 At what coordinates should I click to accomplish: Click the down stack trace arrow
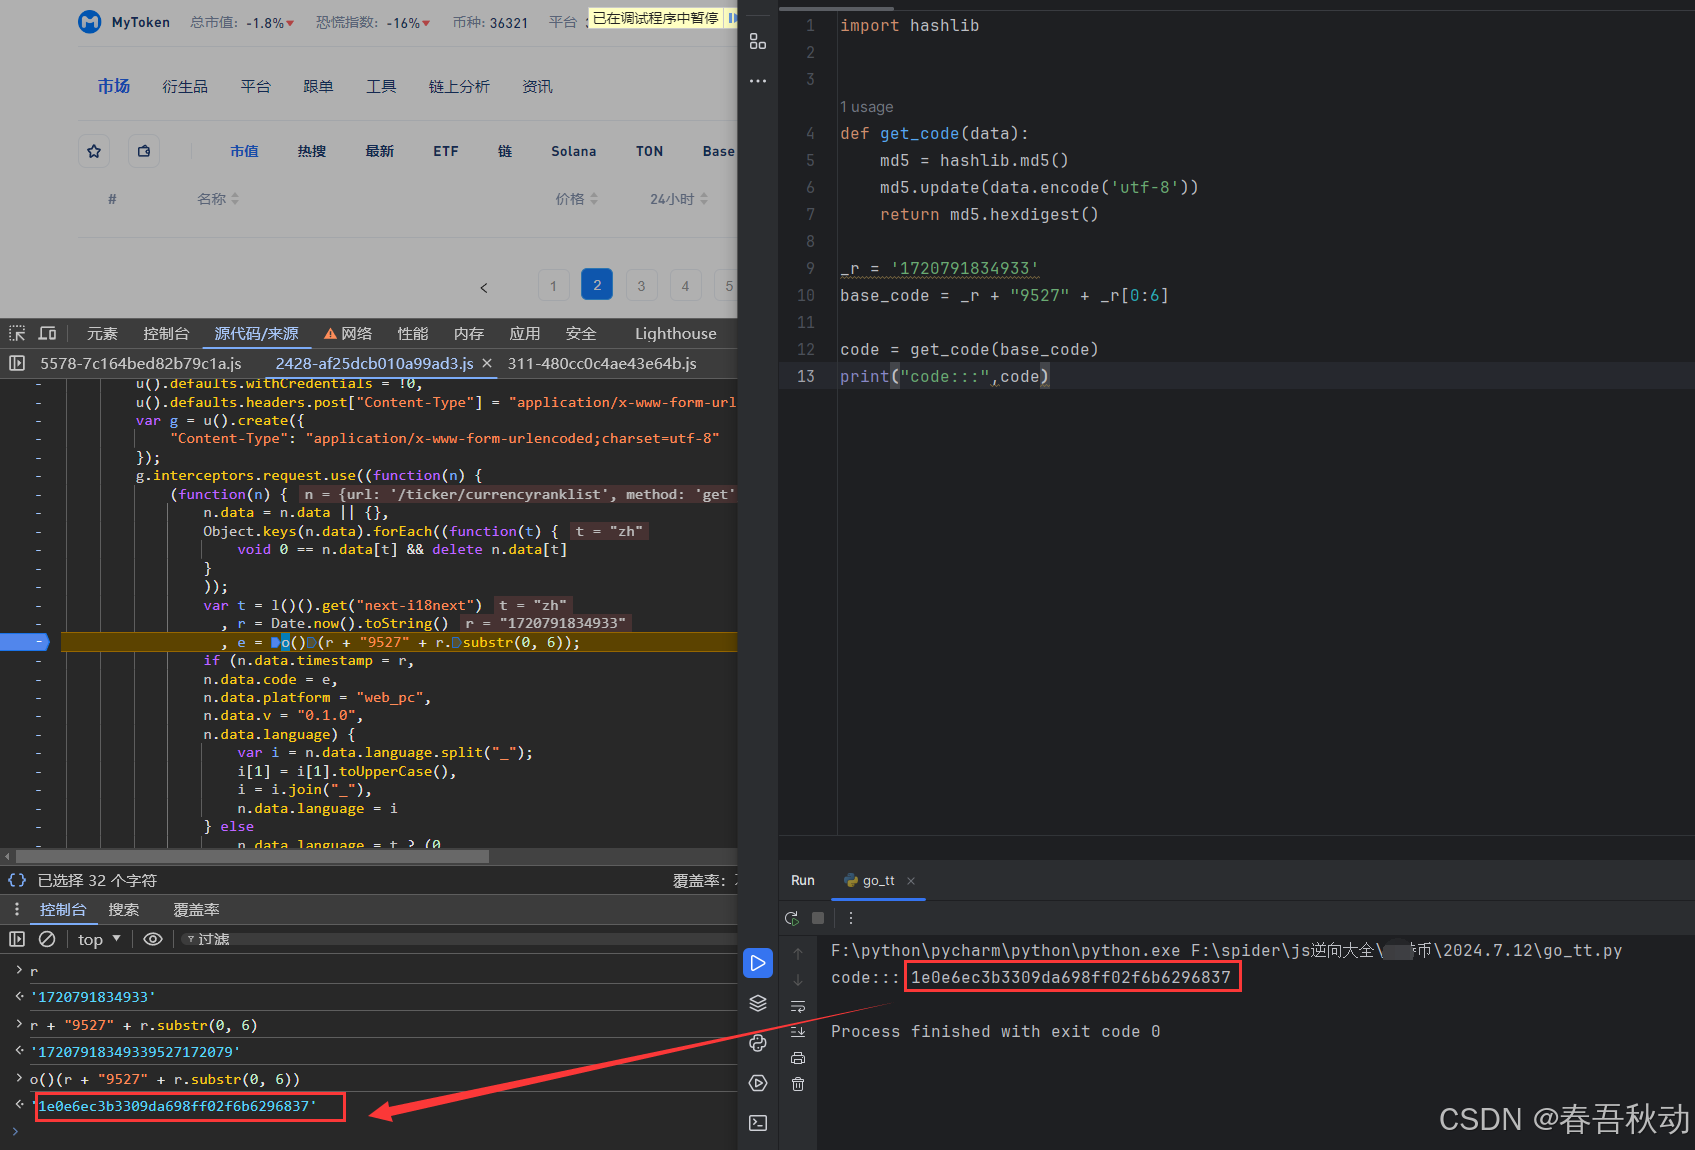pyautogui.click(x=798, y=980)
